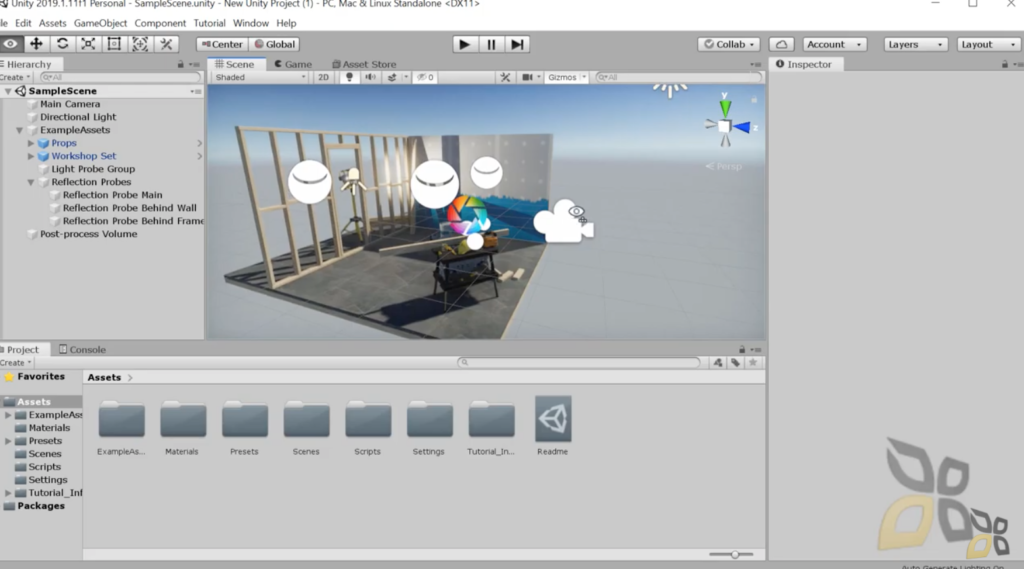The width and height of the screenshot is (1024, 569).
Task: Pause the game playback
Action: click(491, 44)
